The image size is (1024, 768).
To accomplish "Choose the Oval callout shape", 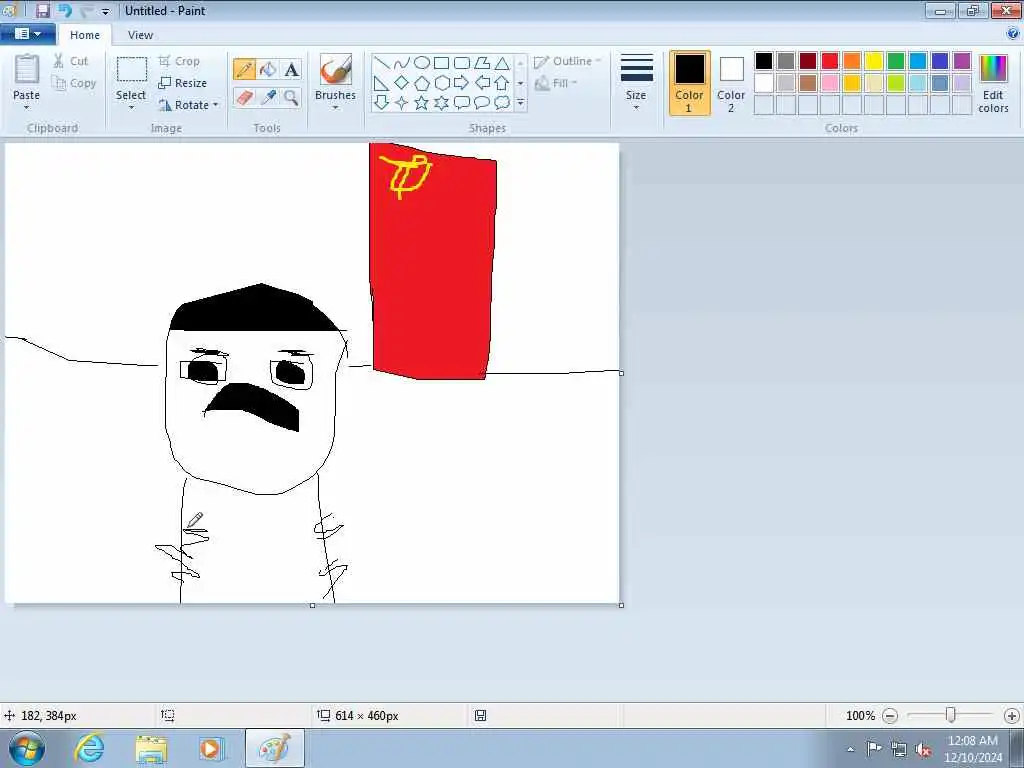I will point(482,103).
